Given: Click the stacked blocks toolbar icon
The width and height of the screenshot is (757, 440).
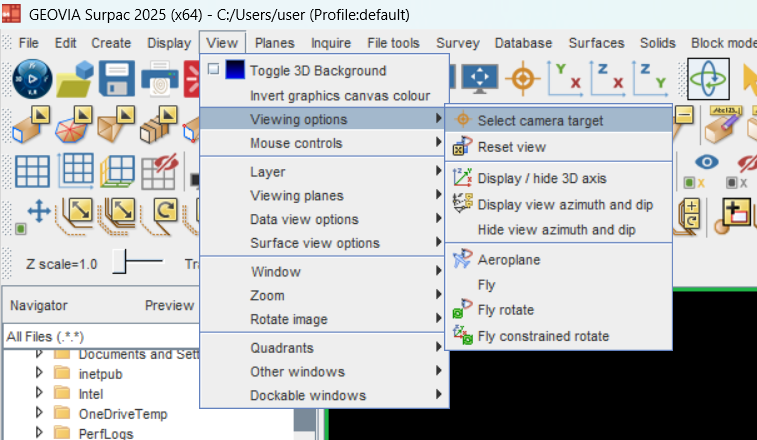Looking at the screenshot, I should click(x=158, y=125).
